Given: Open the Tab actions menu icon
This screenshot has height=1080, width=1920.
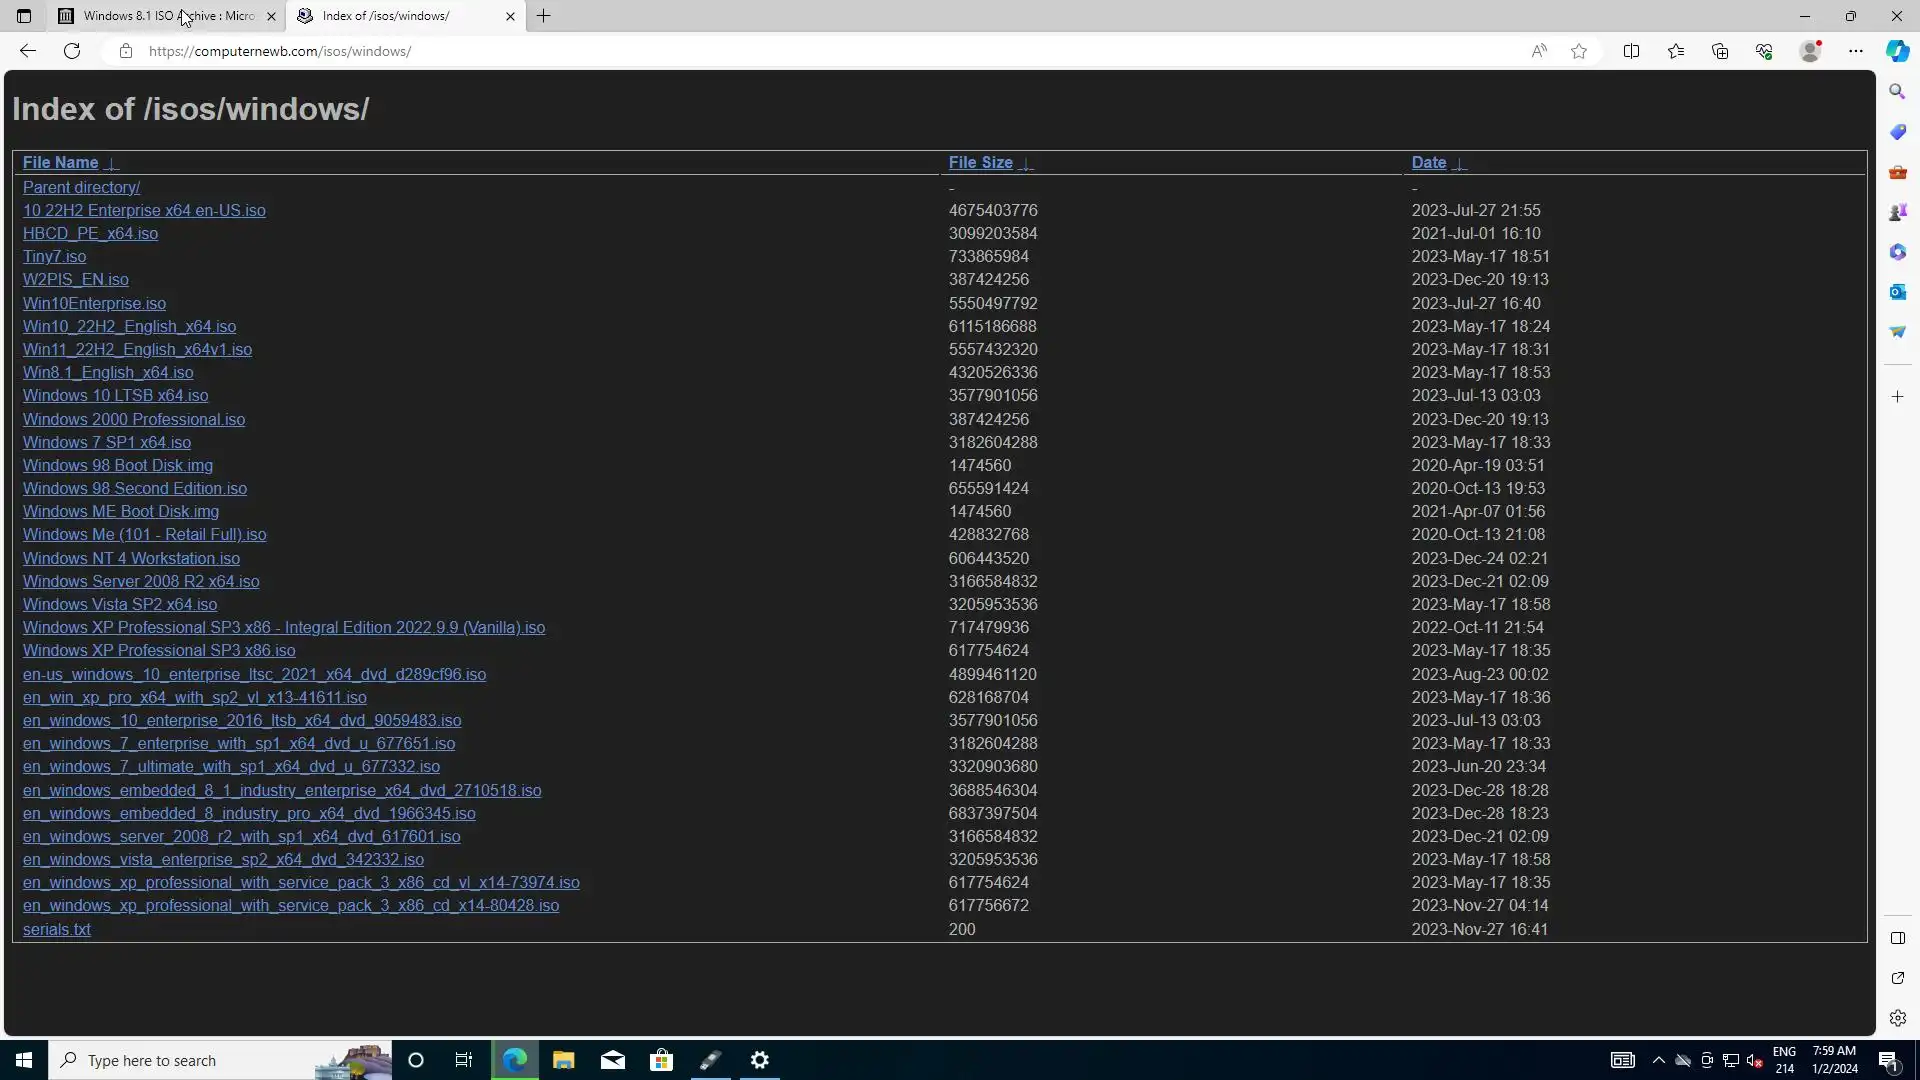Looking at the screenshot, I should coord(24,16).
